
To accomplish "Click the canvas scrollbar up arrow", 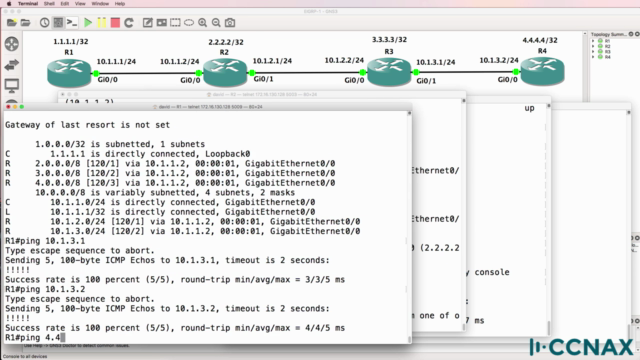I will (585, 34).
